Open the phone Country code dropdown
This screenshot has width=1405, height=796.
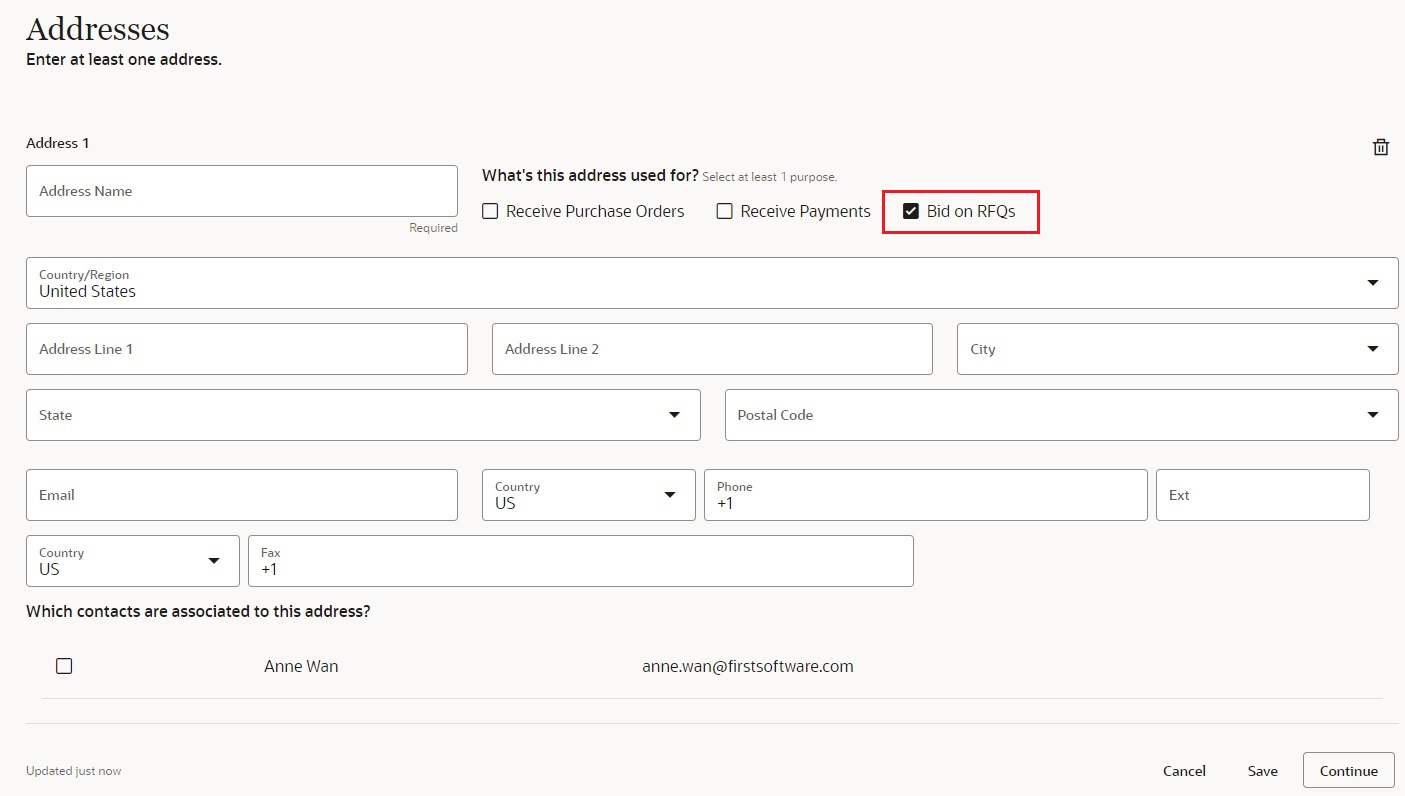click(588, 495)
